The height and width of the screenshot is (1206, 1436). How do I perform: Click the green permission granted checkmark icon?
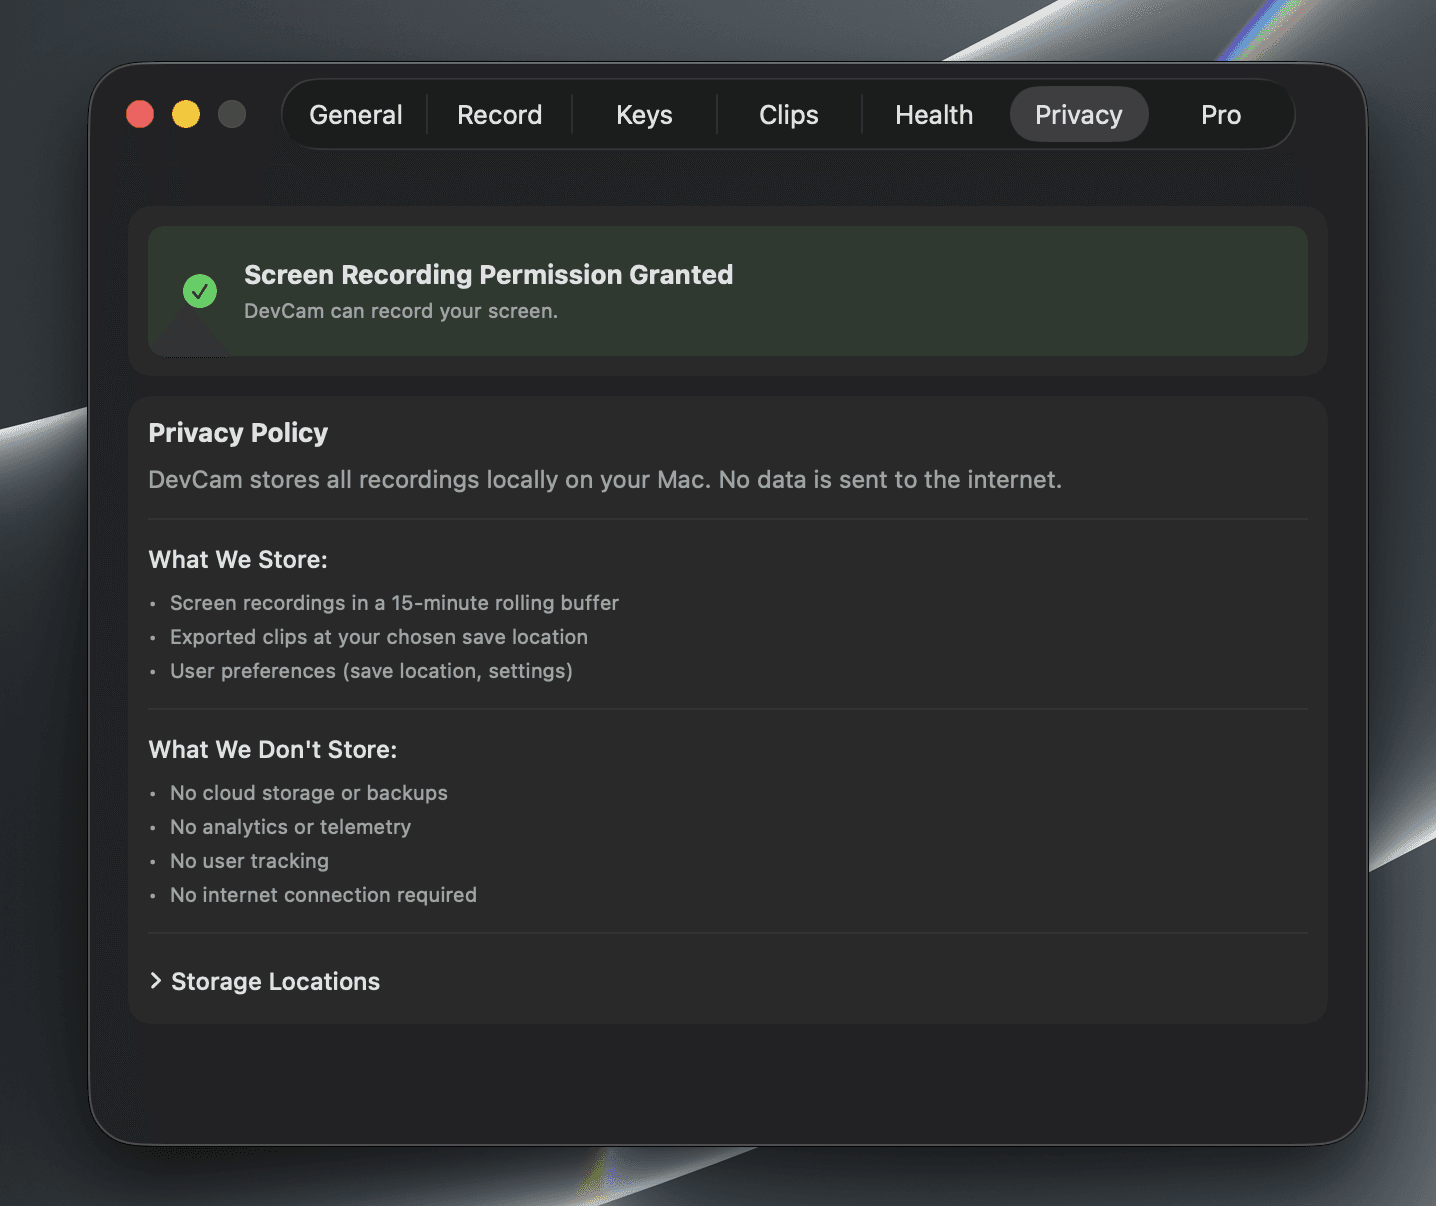pos(200,291)
